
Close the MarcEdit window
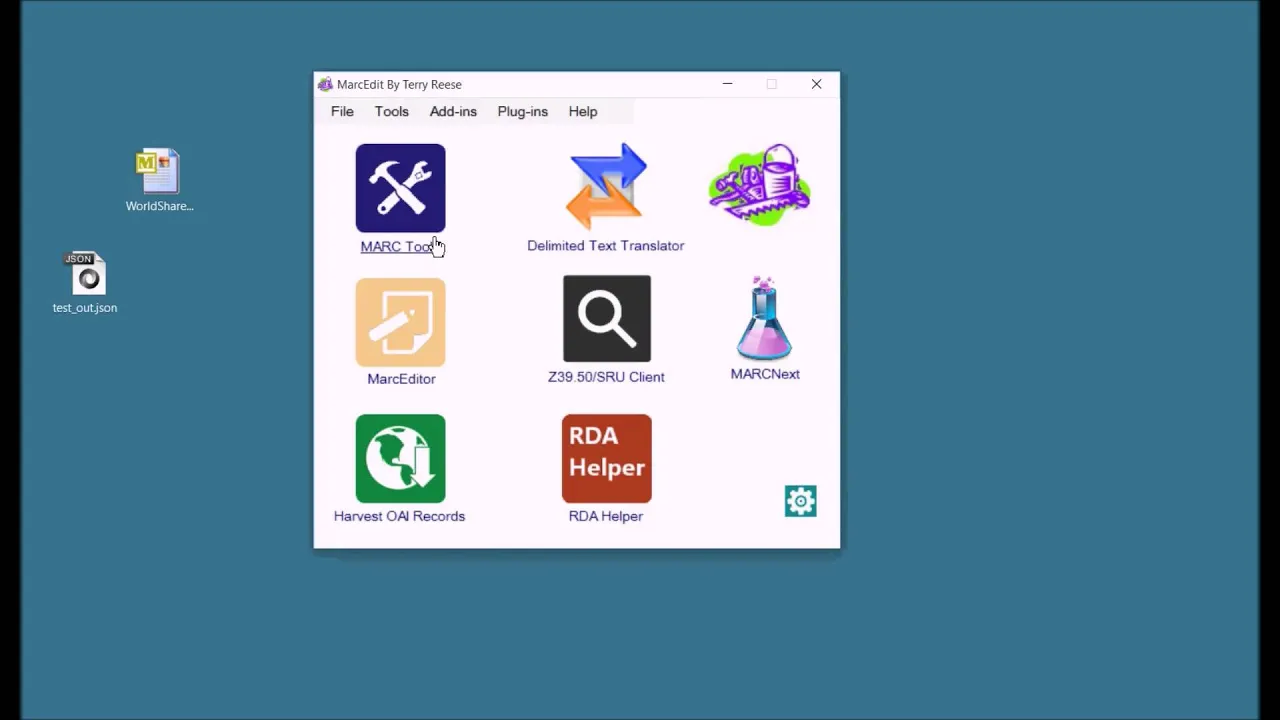816,84
